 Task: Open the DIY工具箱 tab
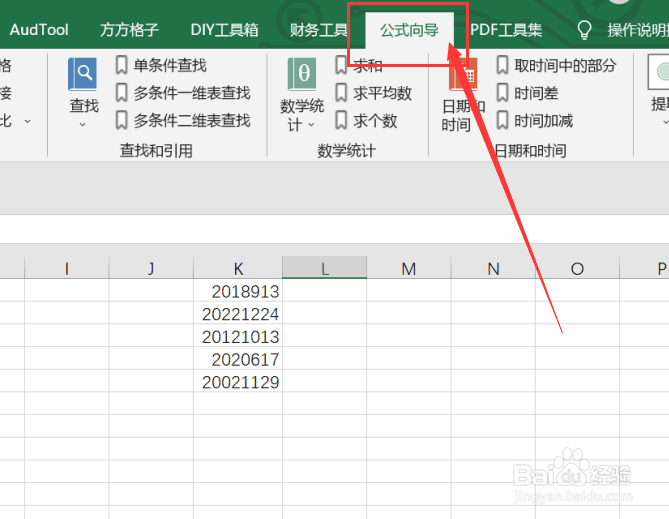point(224,30)
